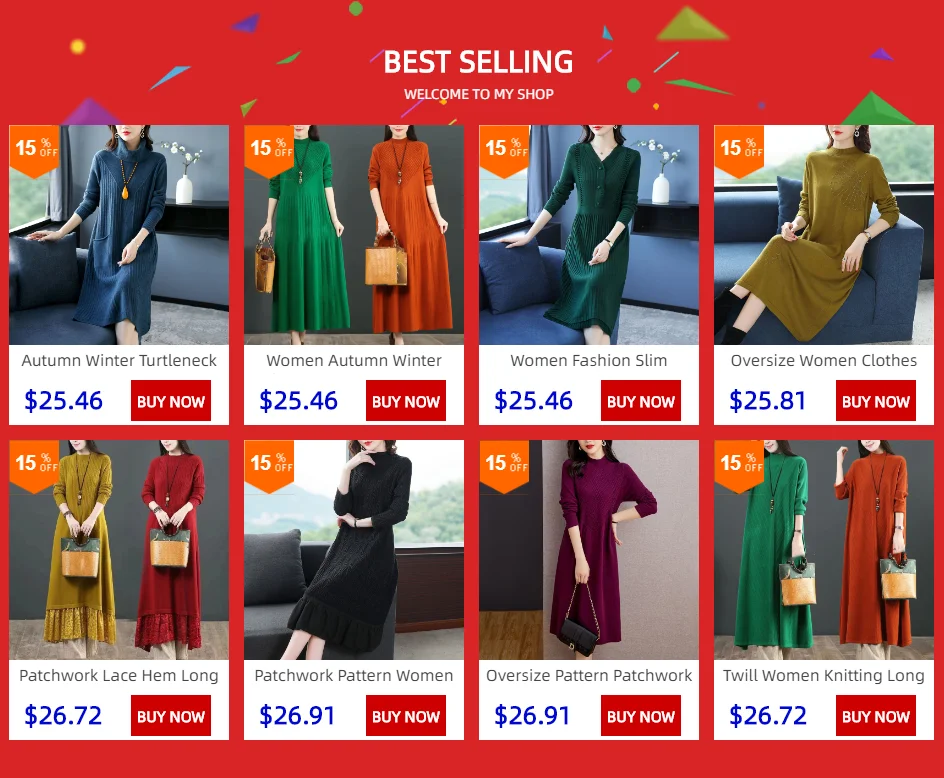
Task: Open Twill Women Knitting Long title link
Action: pyautogui.click(x=824, y=676)
